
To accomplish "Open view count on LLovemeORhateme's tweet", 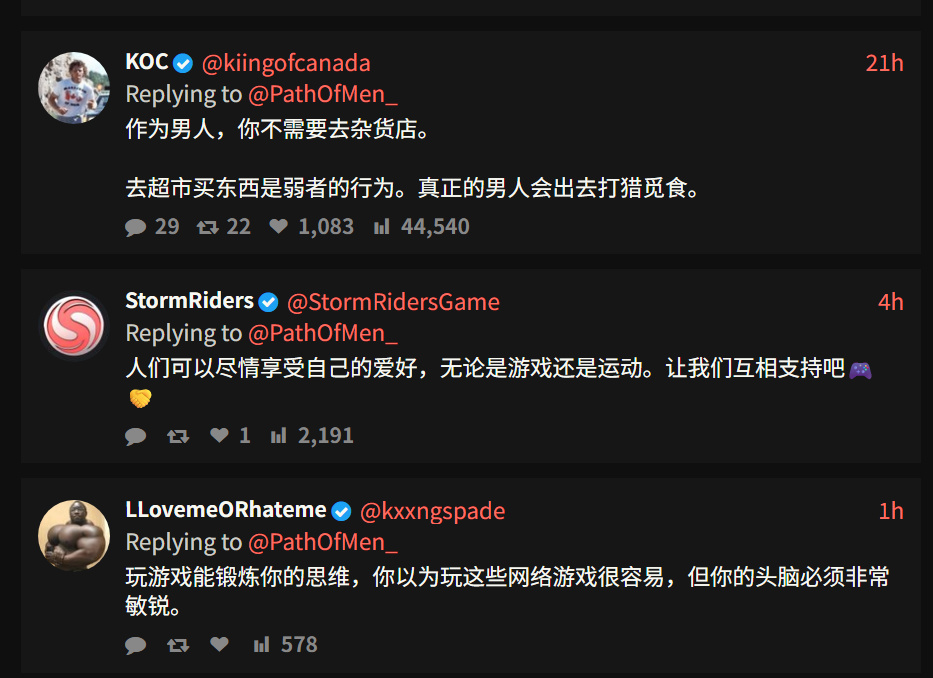I will pyautogui.click(x=262, y=645).
